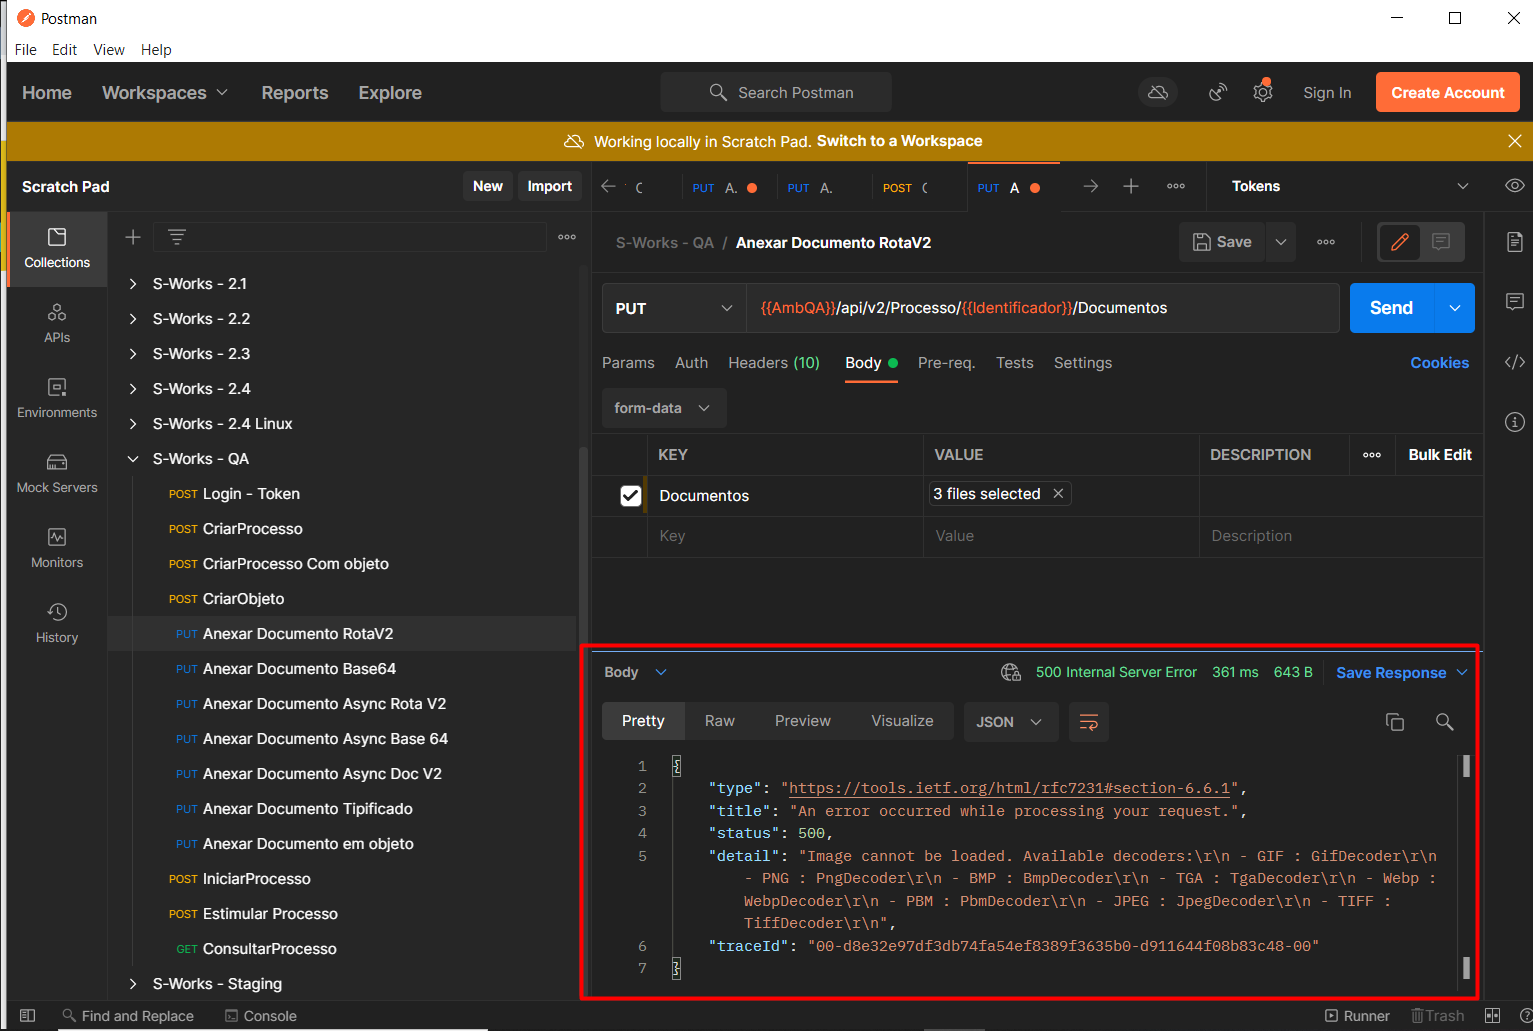Open the form-data body type dropdown
Screen dimensions: 1533x1031
point(664,408)
